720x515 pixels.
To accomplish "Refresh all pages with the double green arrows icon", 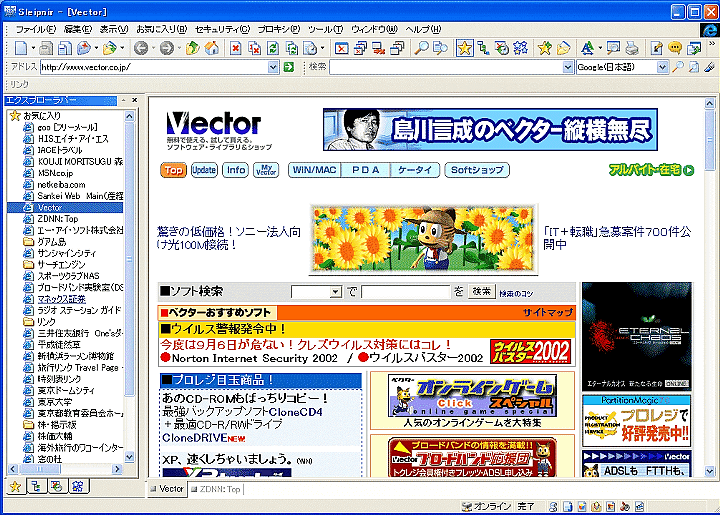I will 292,48.
